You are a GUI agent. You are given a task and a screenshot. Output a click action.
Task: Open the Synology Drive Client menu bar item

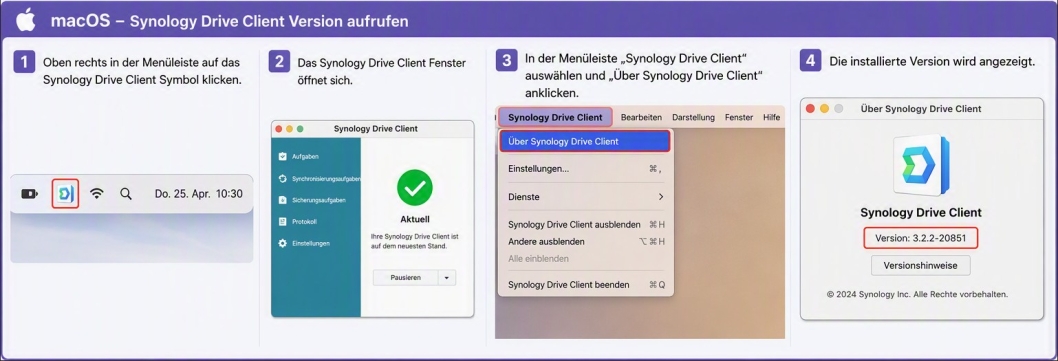pos(555,117)
